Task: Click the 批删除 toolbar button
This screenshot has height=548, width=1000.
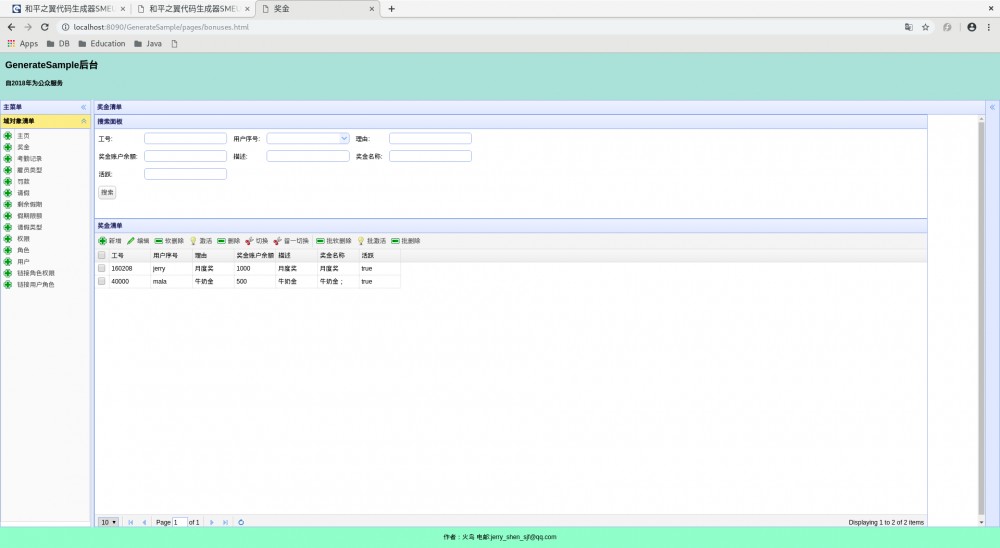Action: (x=406, y=241)
